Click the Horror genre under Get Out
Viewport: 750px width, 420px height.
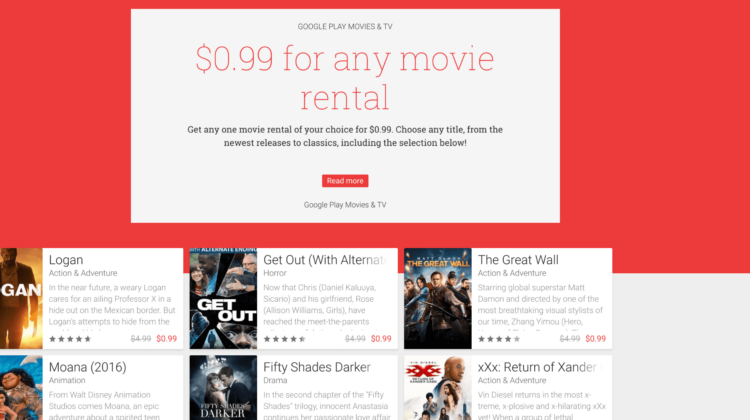(x=275, y=273)
